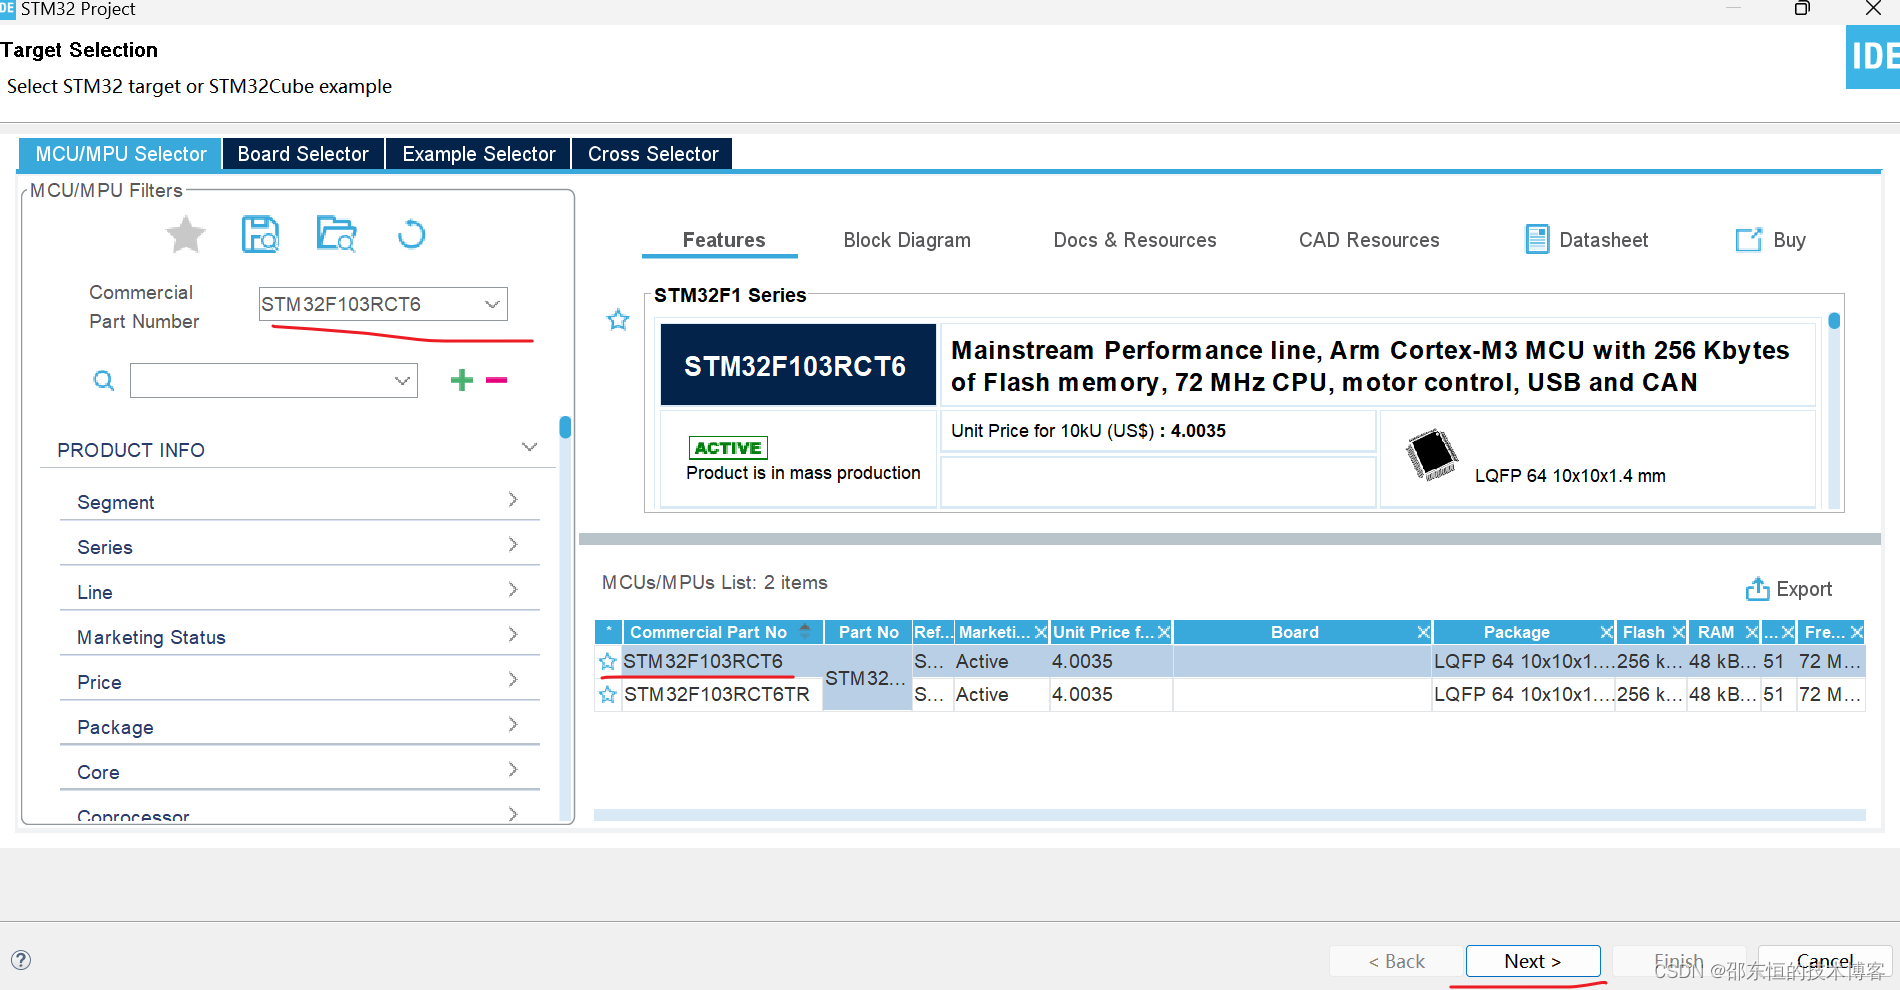Restore the STM32 Project window
This screenshot has width=1900, height=990.
[x=1802, y=8]
